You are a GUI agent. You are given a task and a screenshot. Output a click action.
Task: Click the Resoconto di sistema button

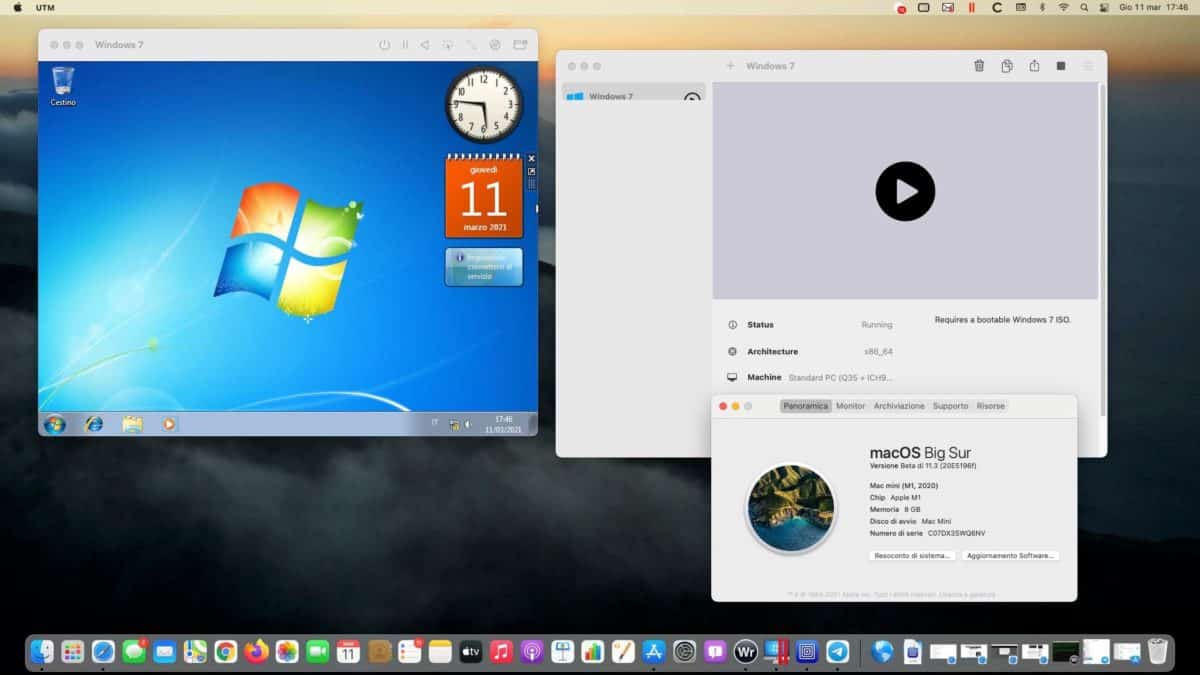[912, 555]
